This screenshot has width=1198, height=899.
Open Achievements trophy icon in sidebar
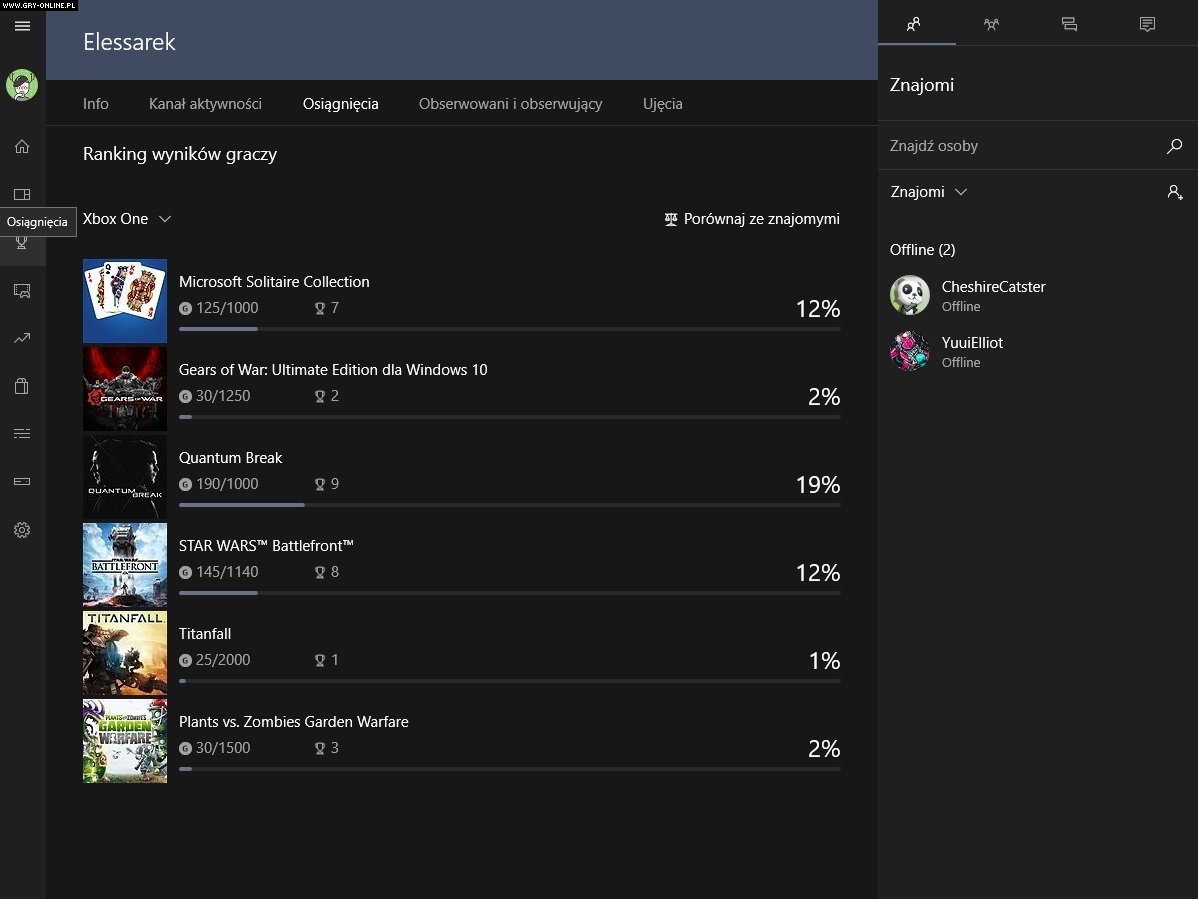[22, 243]
